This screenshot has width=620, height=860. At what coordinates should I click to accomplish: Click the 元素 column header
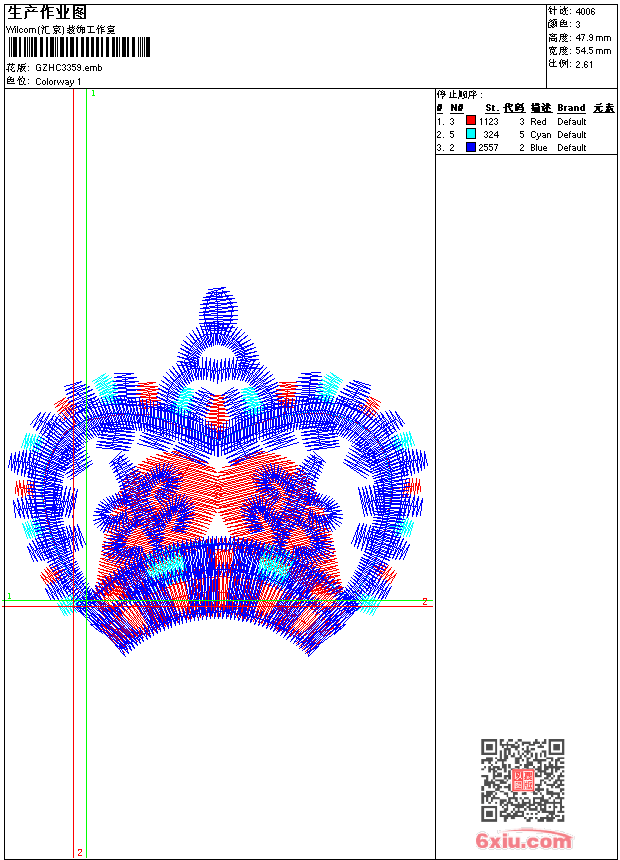point(604,108)
